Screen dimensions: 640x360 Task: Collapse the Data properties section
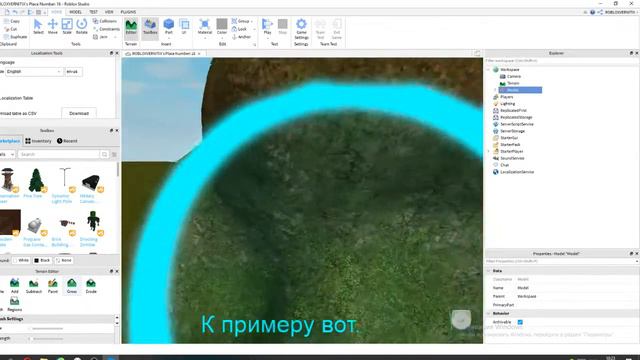[489, 271]
